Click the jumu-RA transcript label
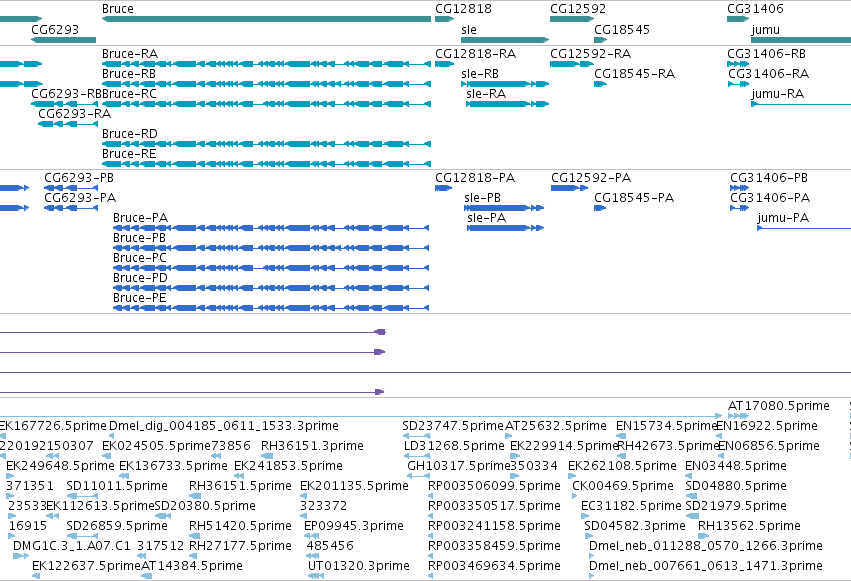851x581 pixels. [x=778, y=94]
